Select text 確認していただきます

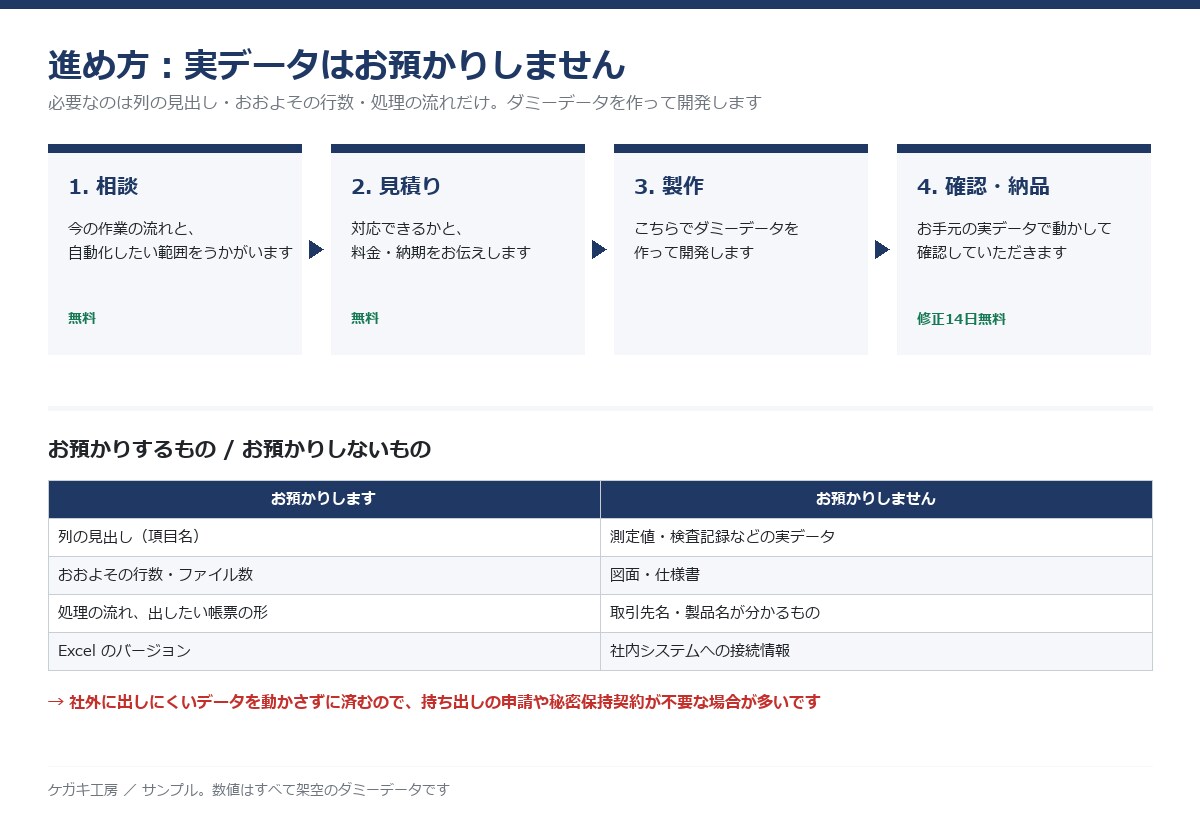tap(992, 252)
